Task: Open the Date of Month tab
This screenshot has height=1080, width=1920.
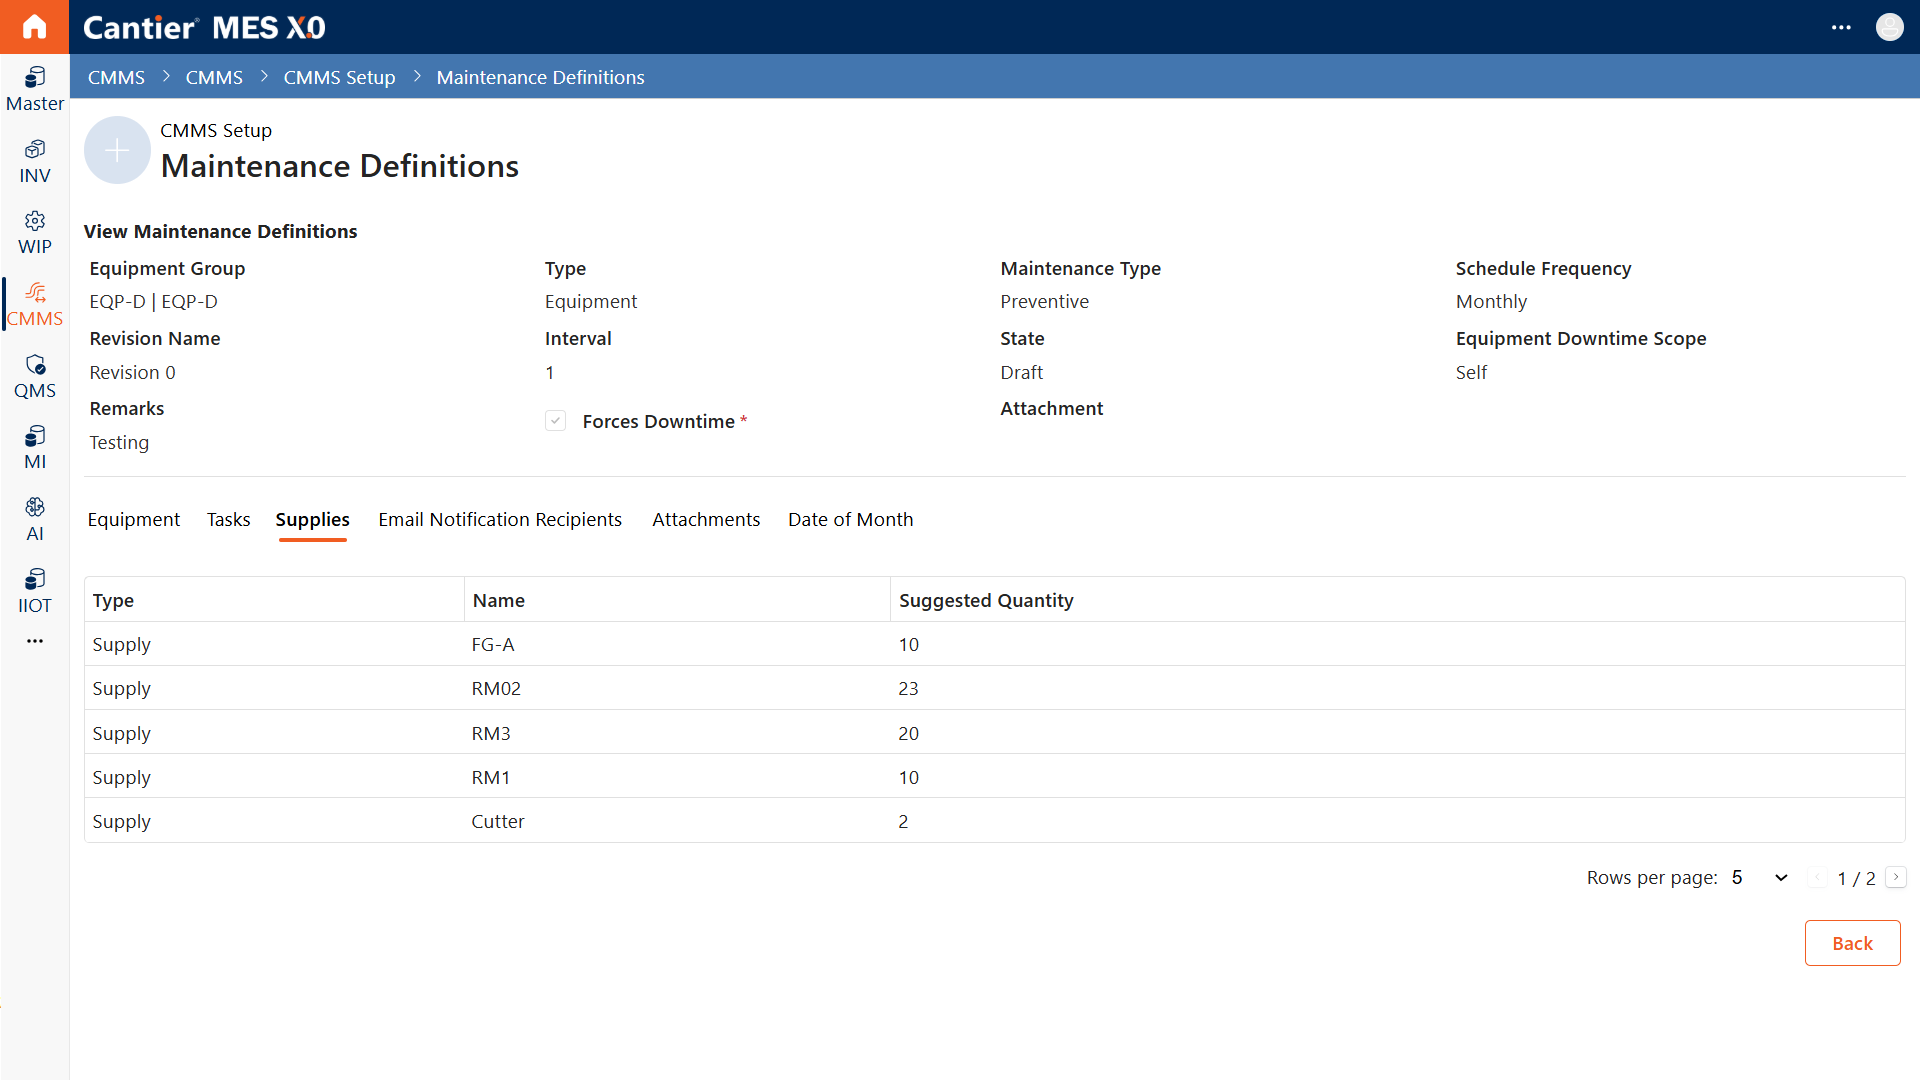Action: [850, 519]
